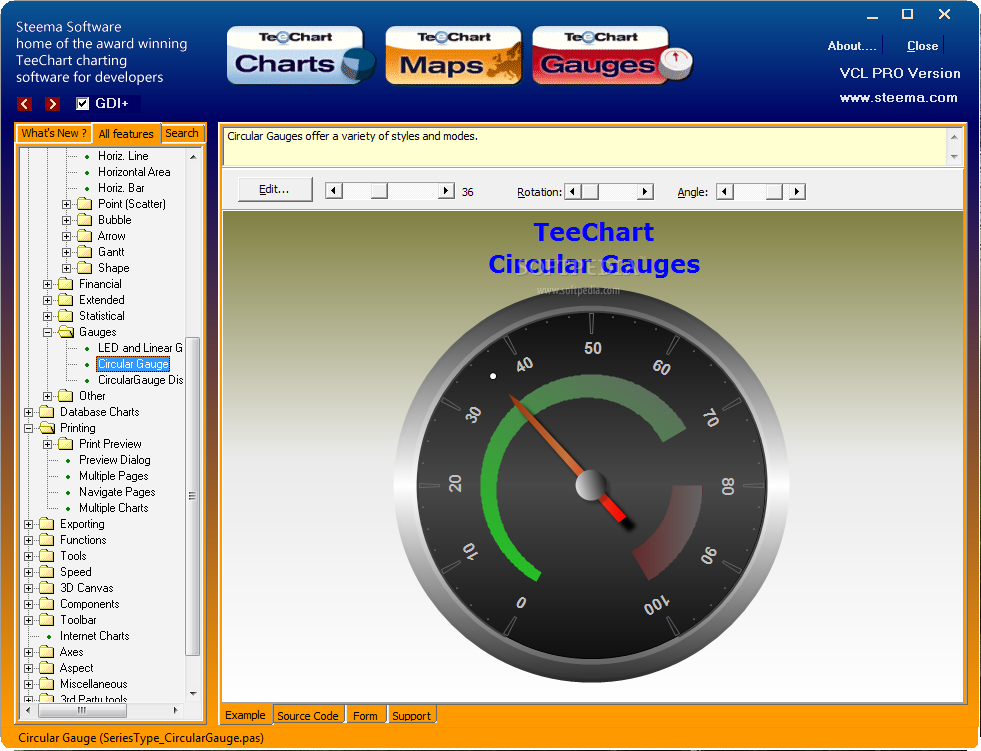
Task: Open the Support tab
Action: coord(411,715)
